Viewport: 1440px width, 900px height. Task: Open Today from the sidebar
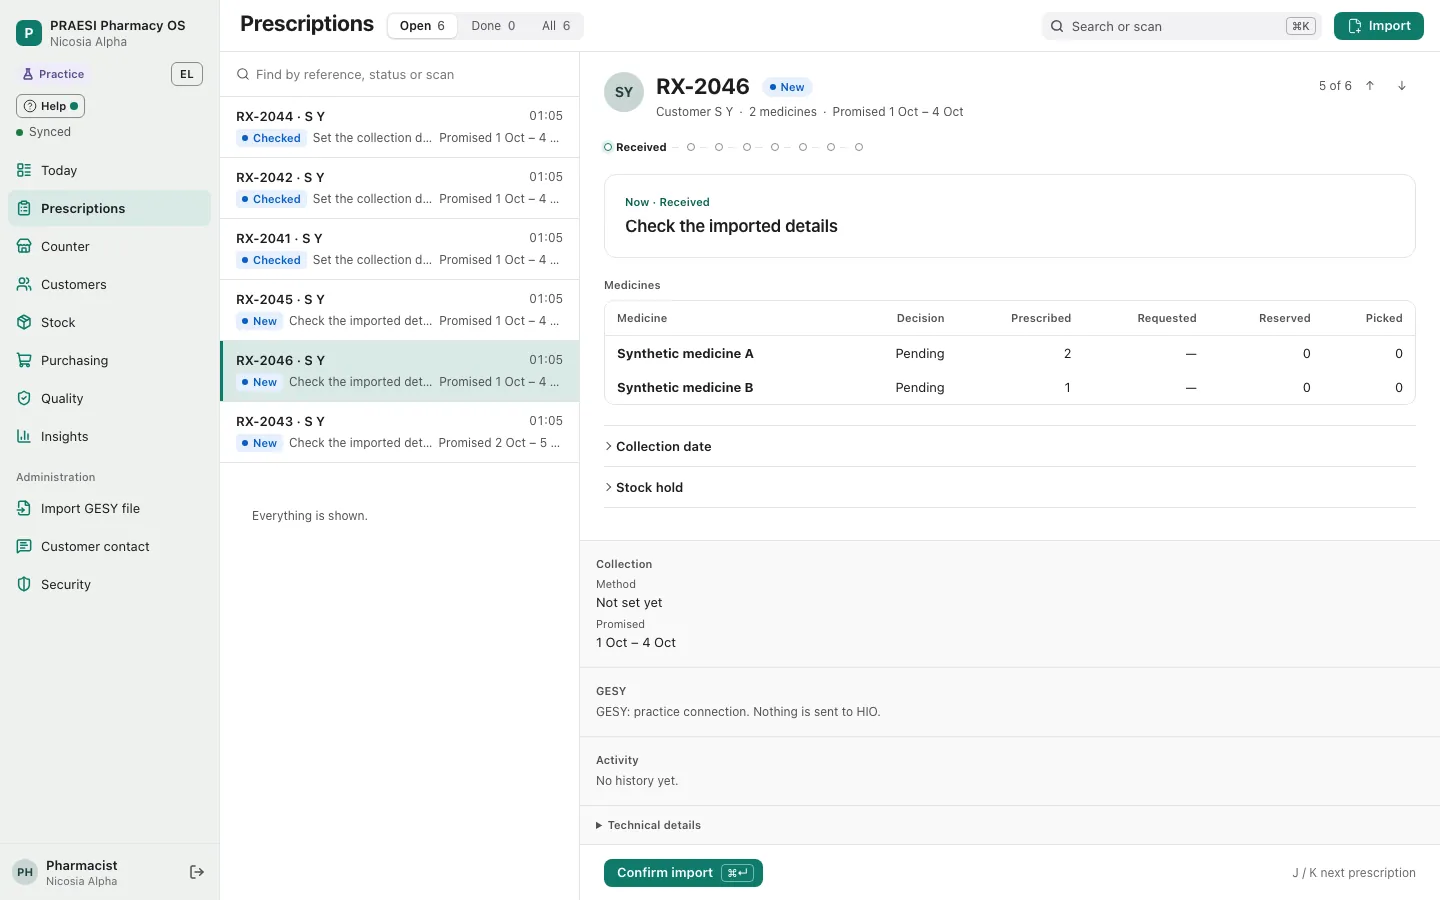click(x=110, y=170)
